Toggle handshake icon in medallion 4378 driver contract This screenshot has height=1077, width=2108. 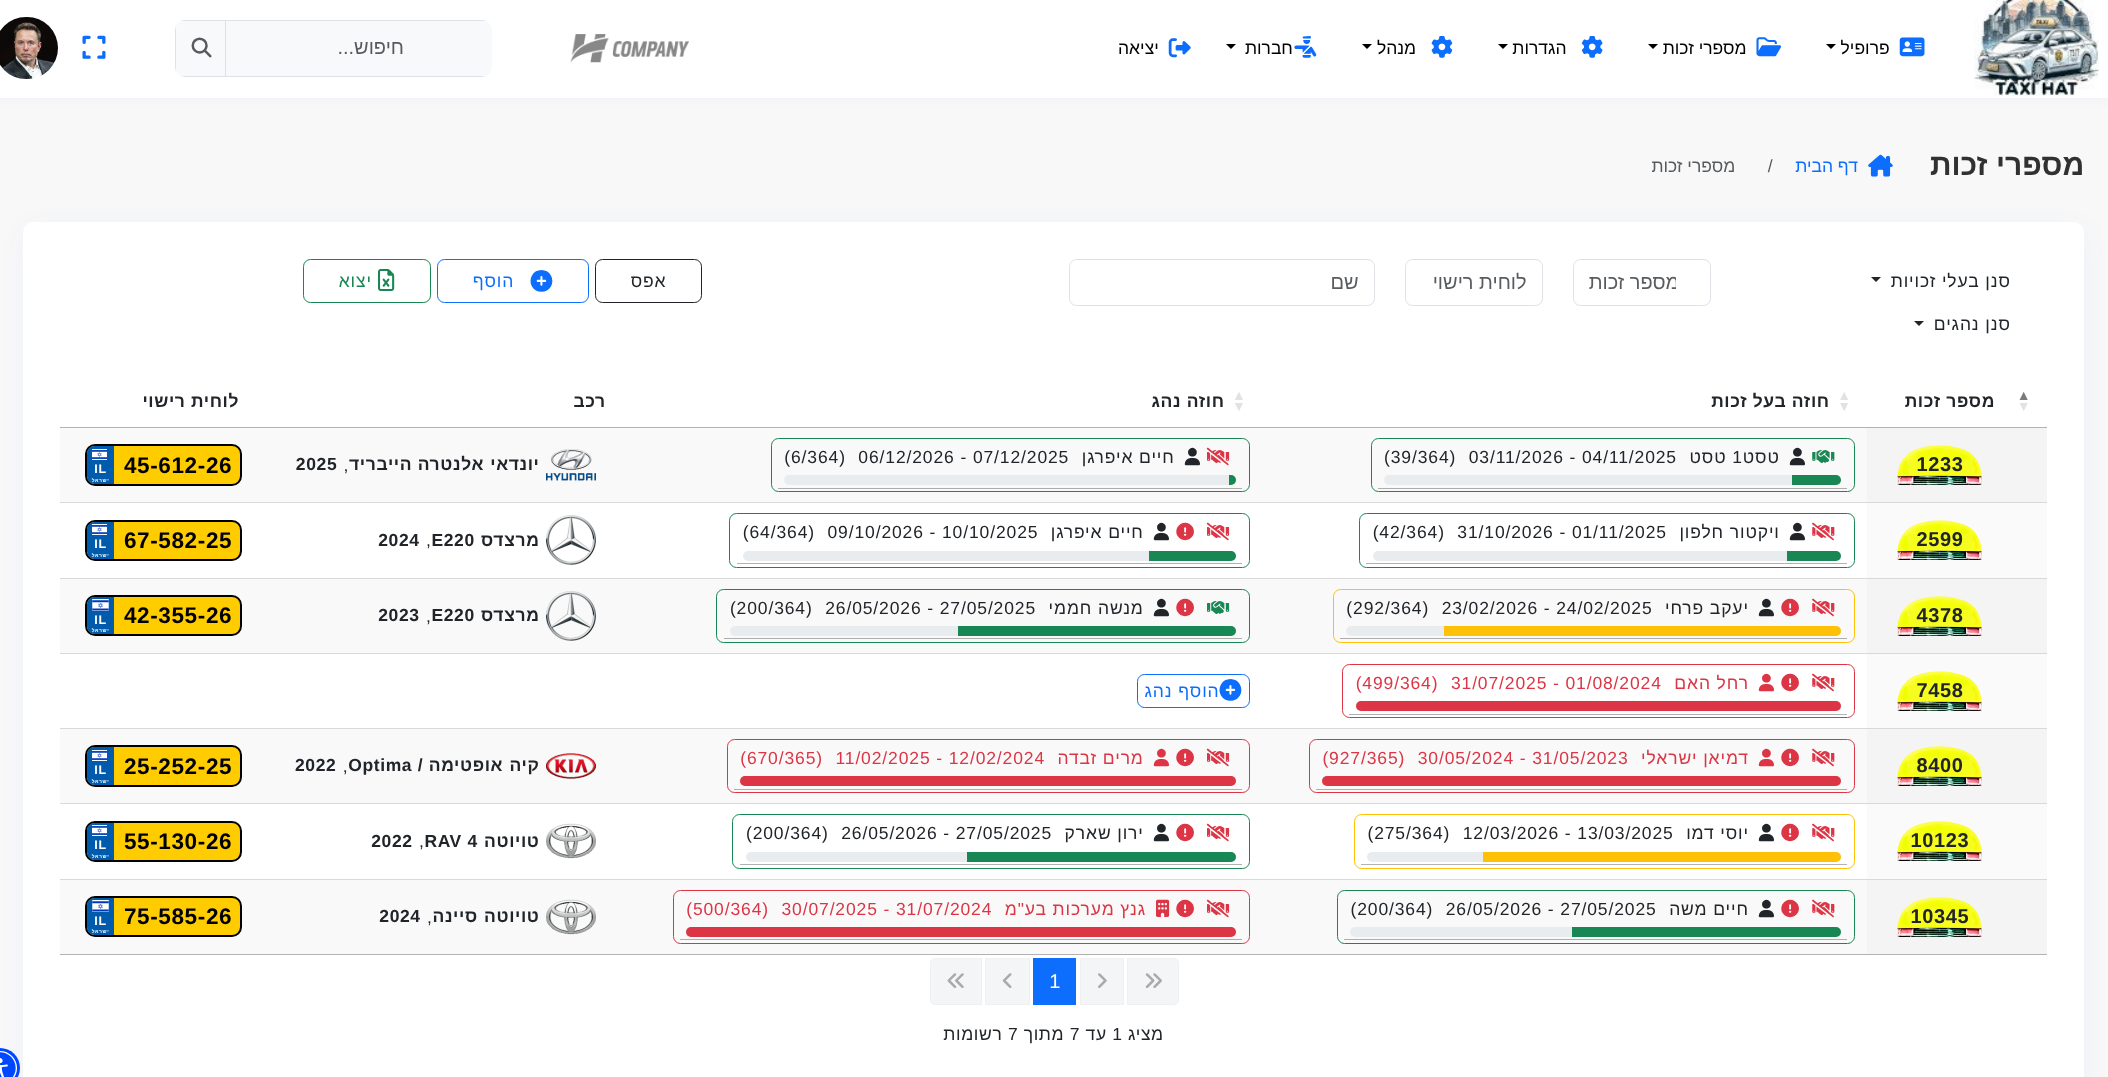point(1217,608)
